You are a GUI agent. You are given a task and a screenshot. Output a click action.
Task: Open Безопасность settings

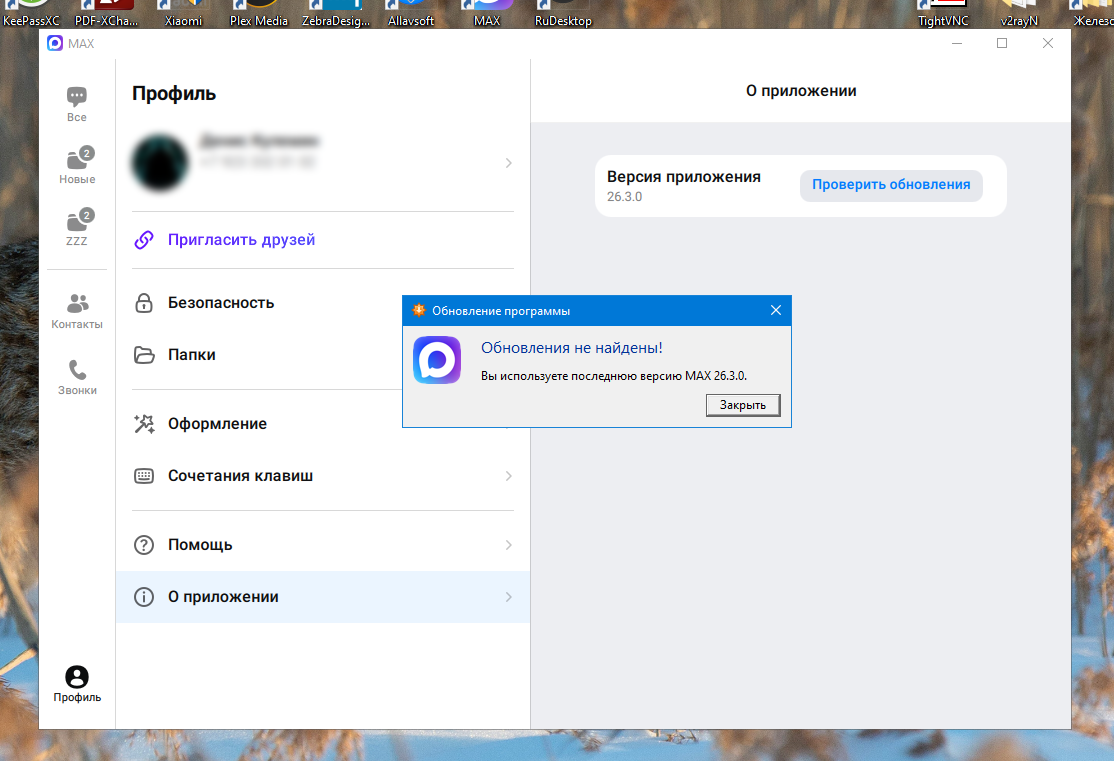click(x=323, y=303)
